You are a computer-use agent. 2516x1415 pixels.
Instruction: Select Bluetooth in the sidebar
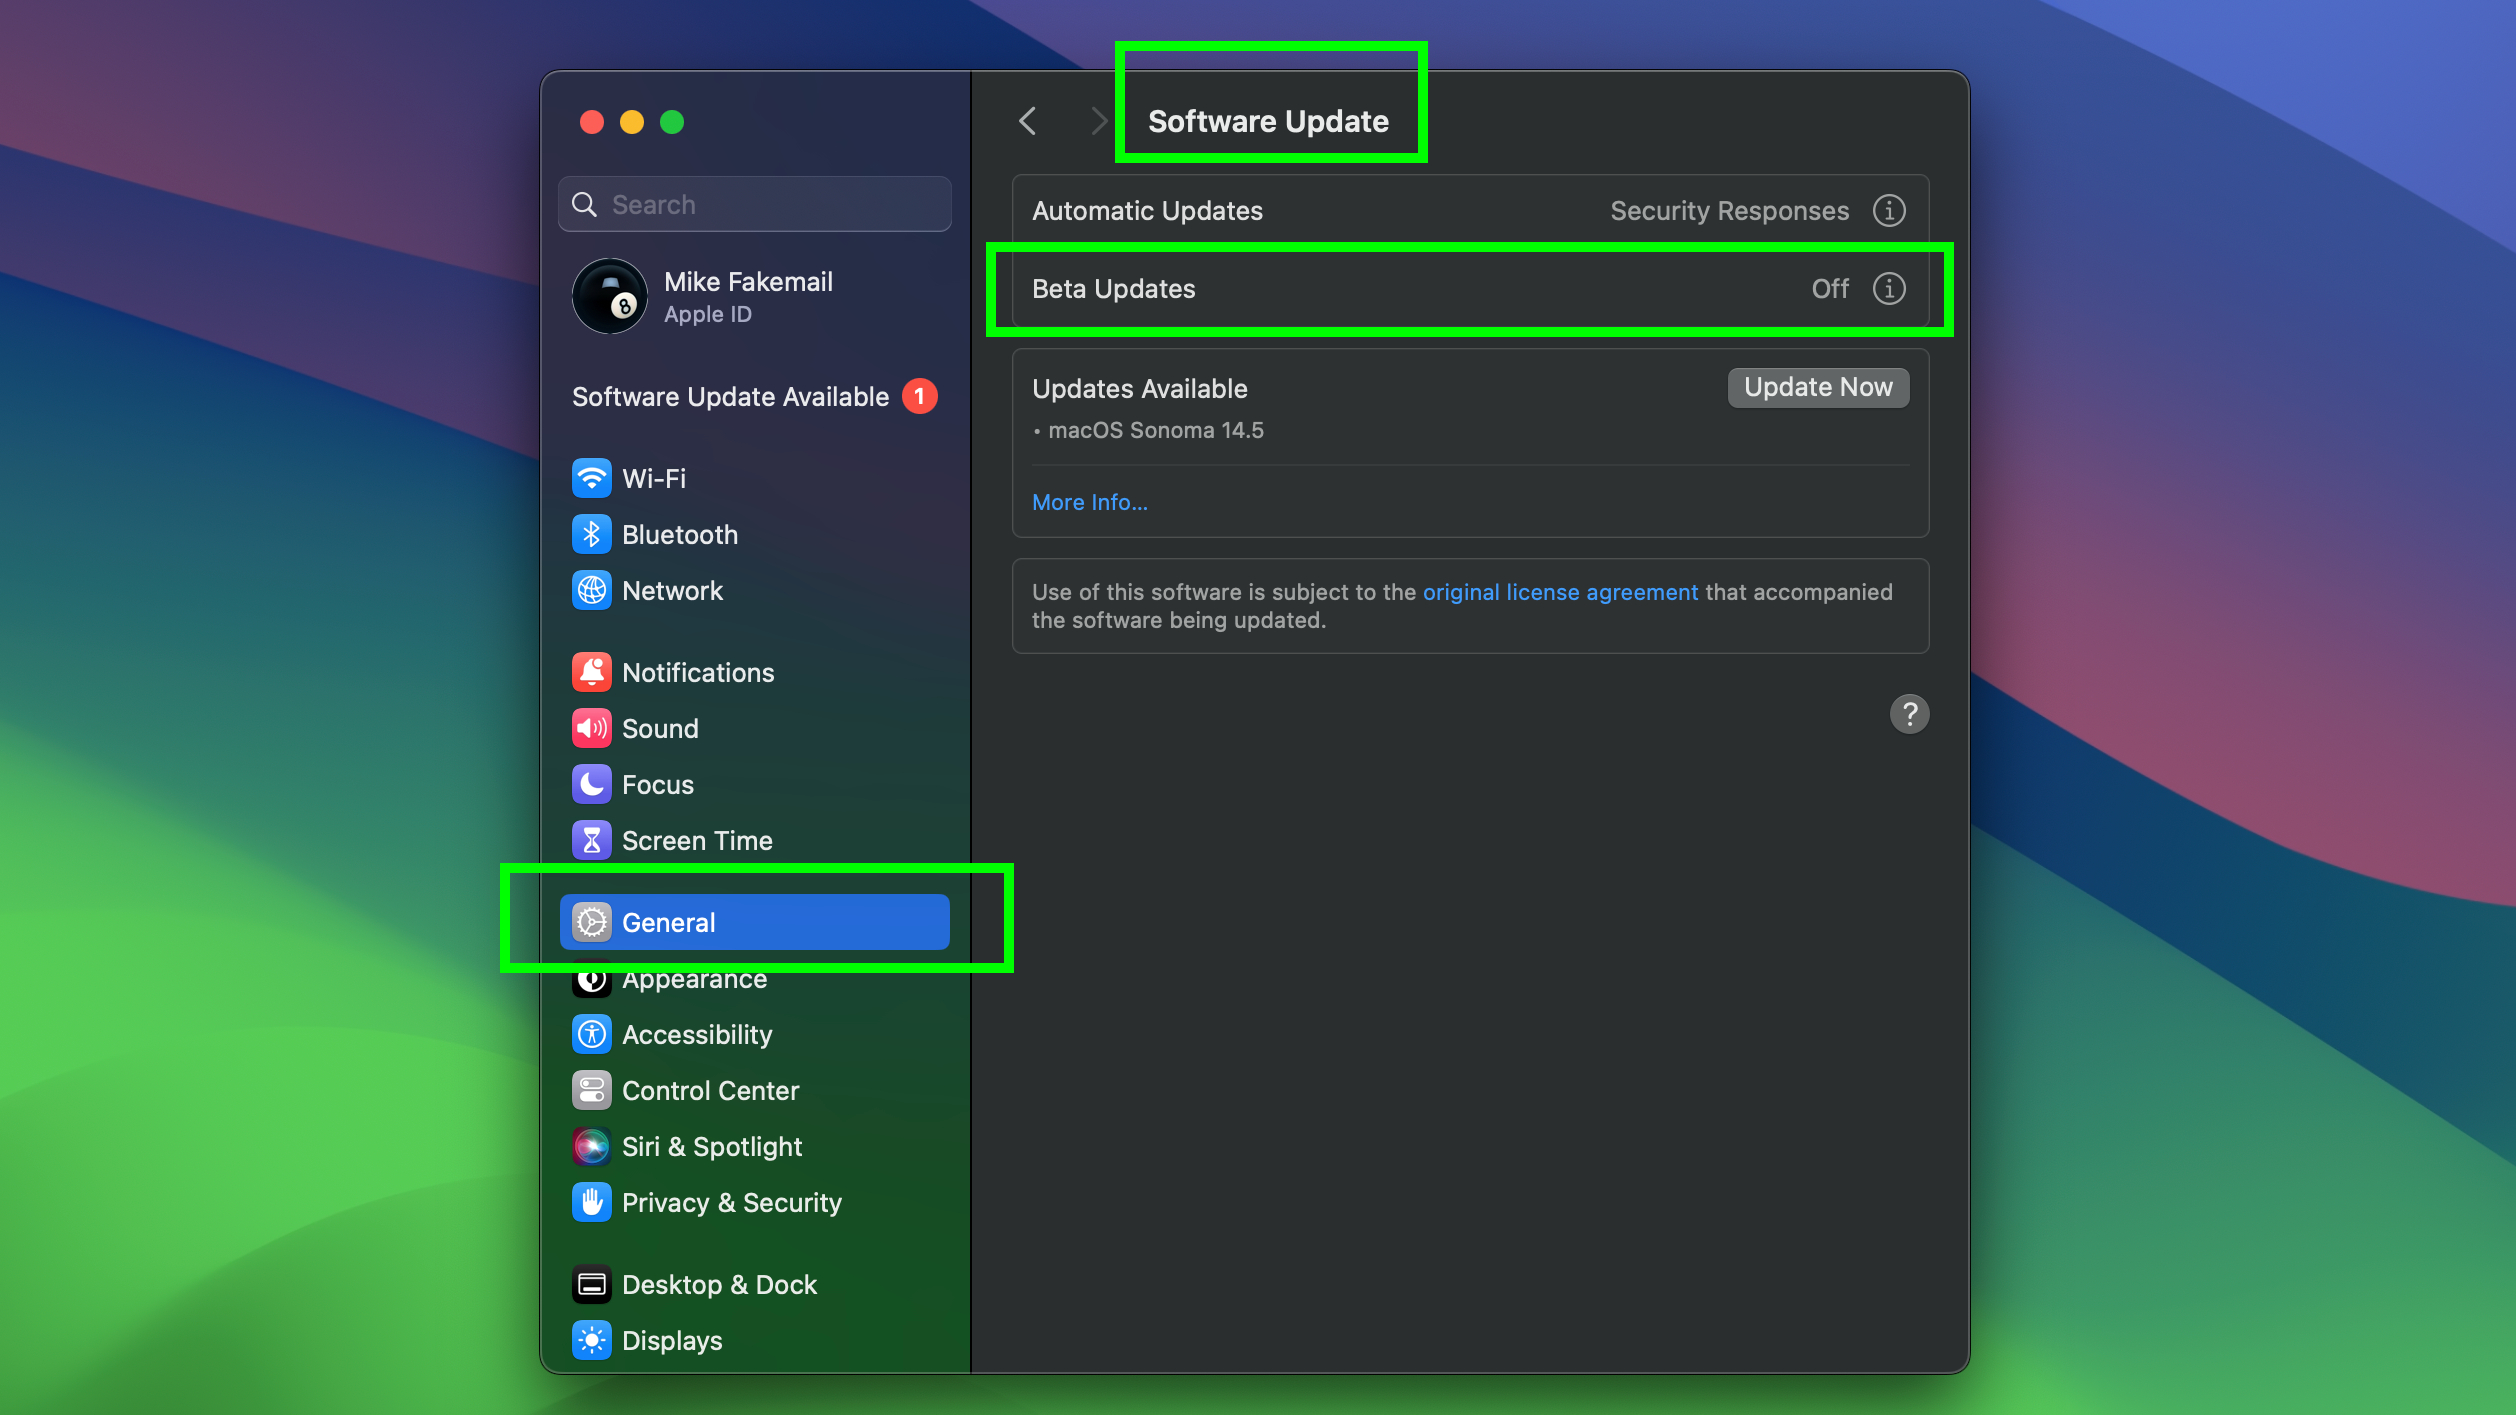(x=679, y=534)
